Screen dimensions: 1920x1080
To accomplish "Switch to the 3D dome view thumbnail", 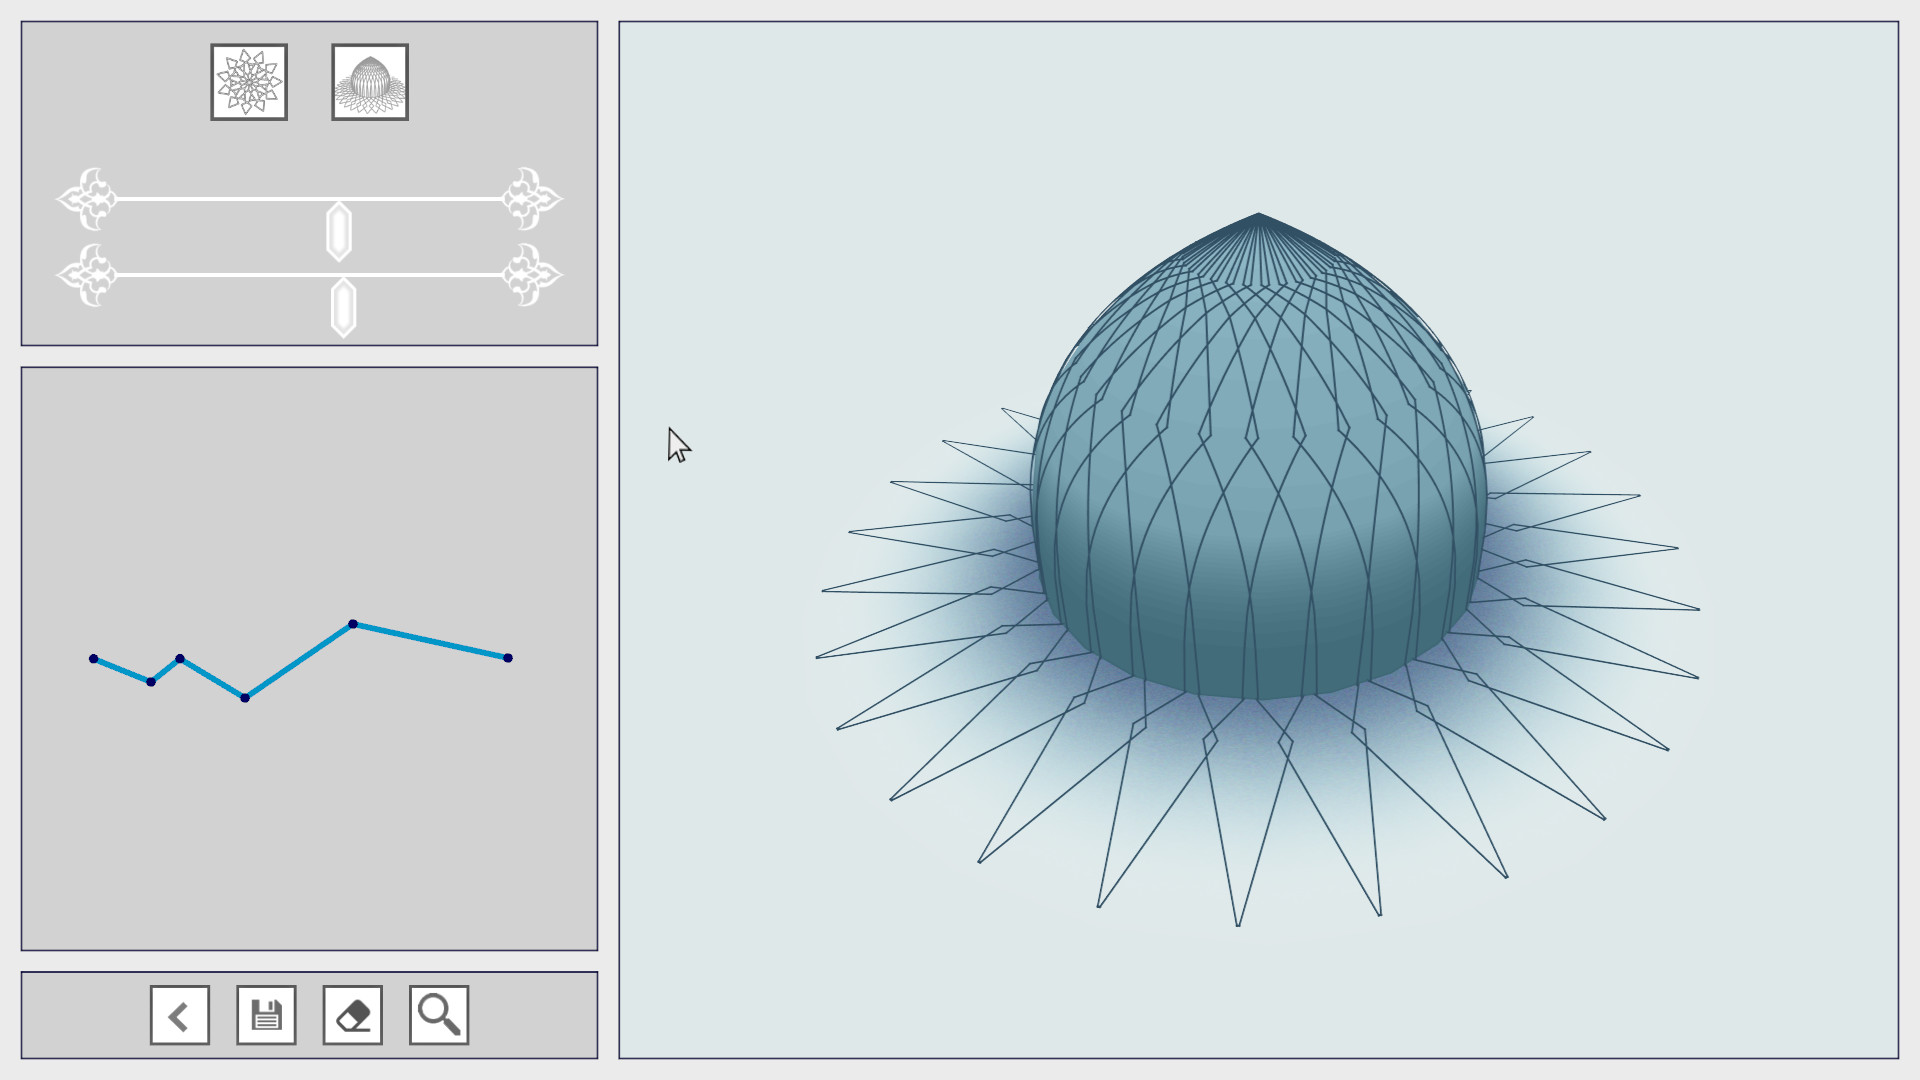I will pos(370,82).
